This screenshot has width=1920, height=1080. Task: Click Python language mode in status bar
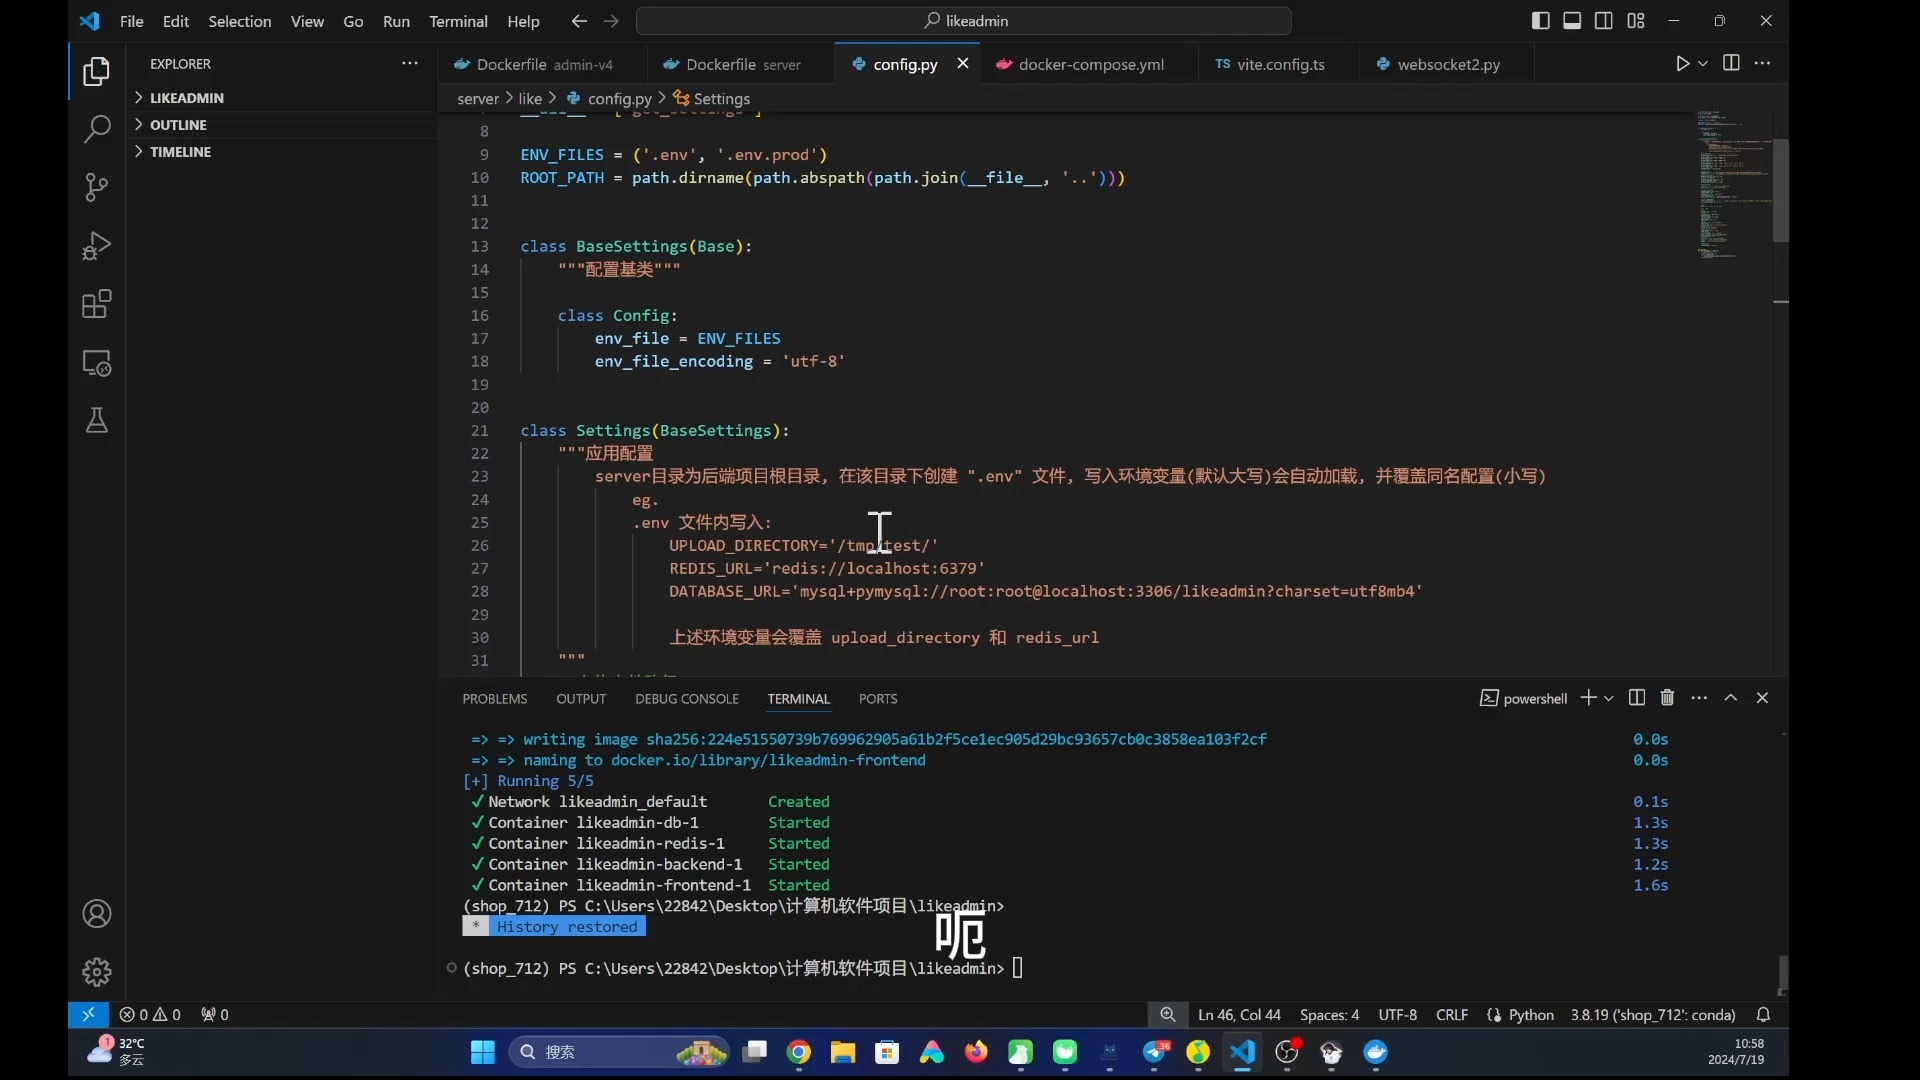coord(1530,1015)
